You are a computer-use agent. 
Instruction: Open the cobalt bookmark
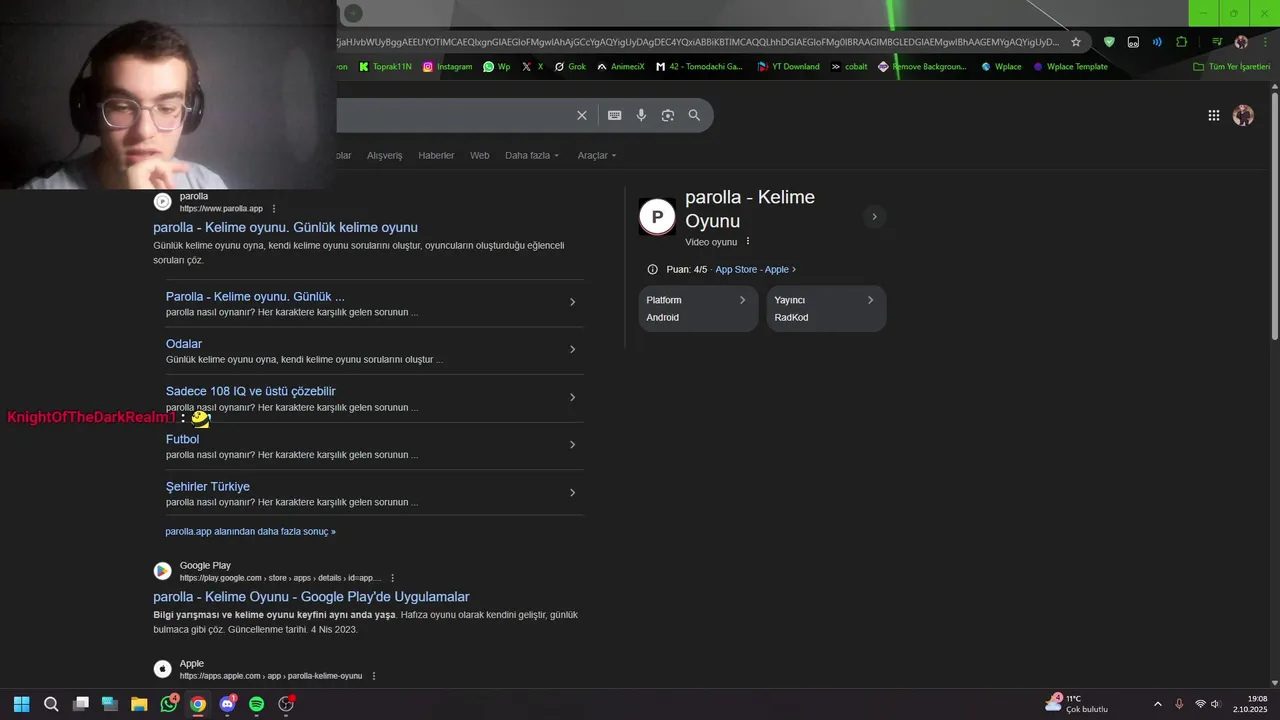coord(849,67)
